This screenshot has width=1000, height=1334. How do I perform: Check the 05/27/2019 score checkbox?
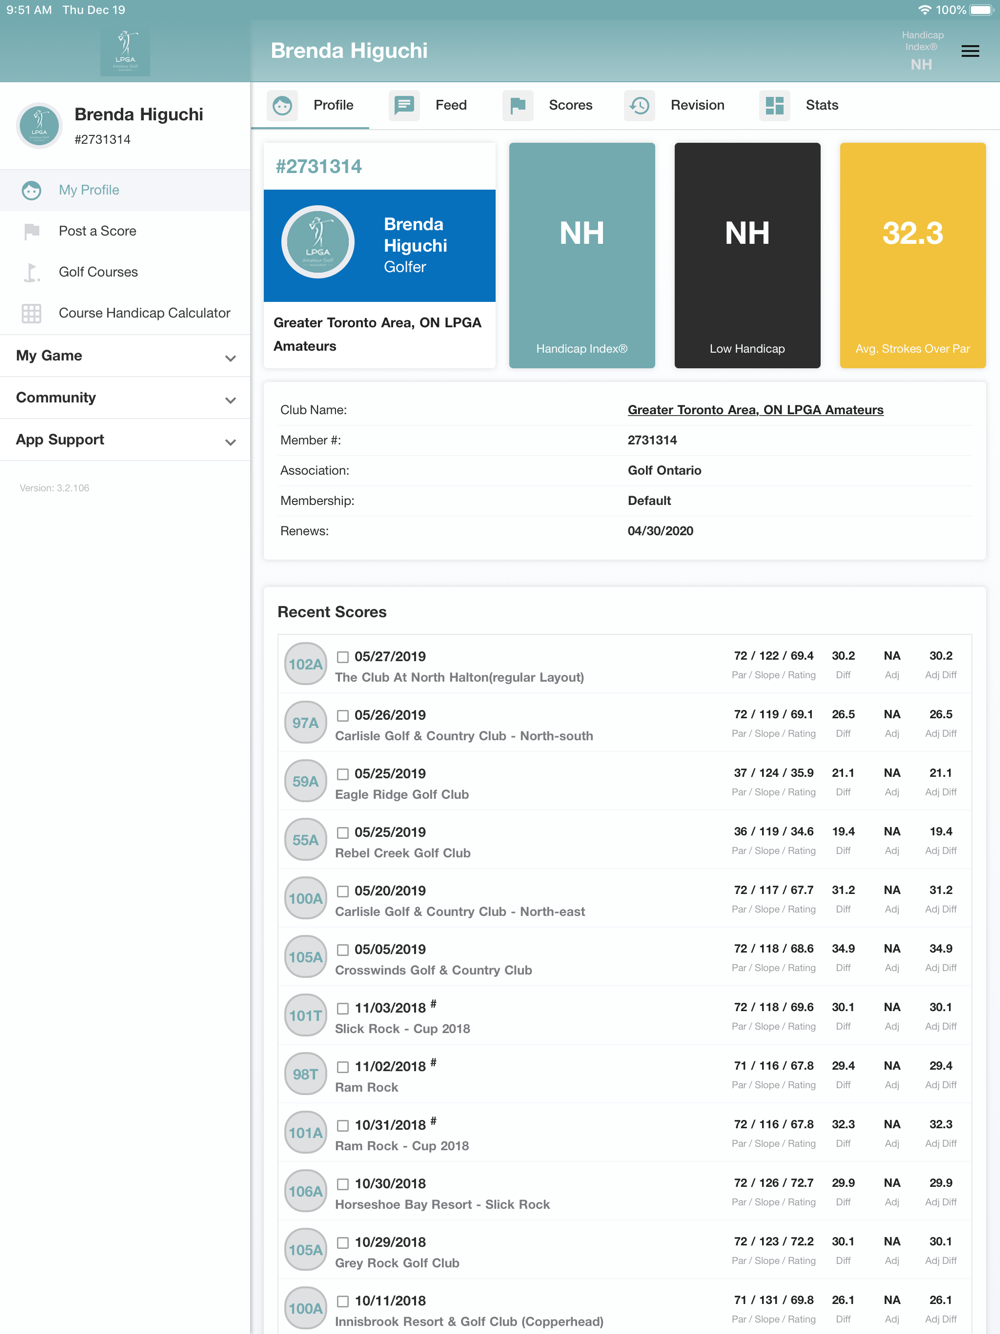coord(343,657)
